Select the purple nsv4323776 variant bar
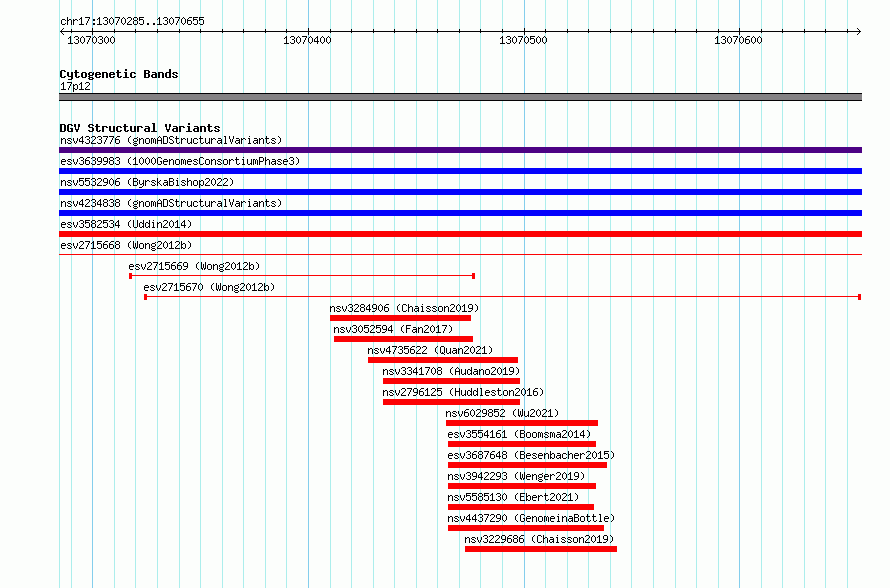Screen dimensions: 890x588 click(x=460, y=150)
